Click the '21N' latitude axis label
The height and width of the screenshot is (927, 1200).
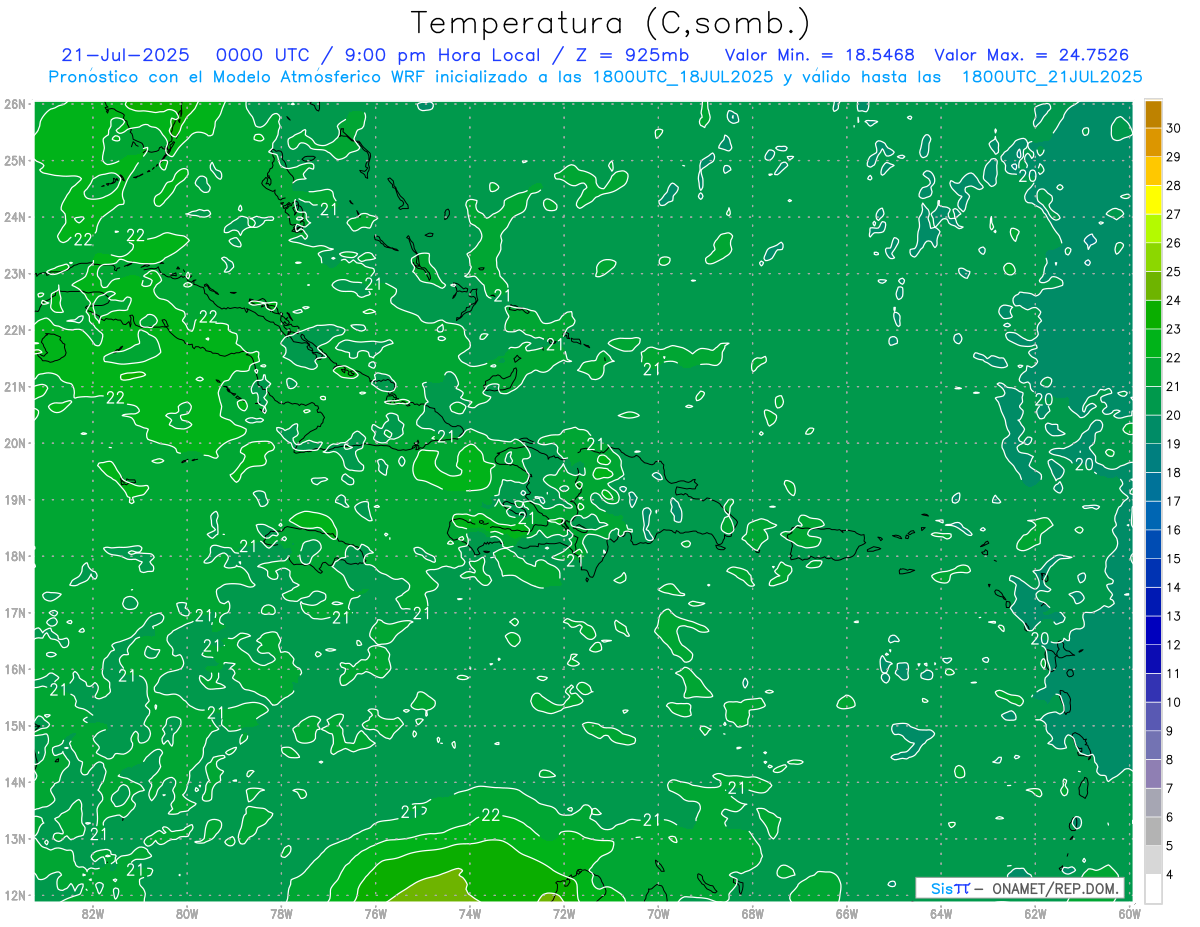pos(14,386)
